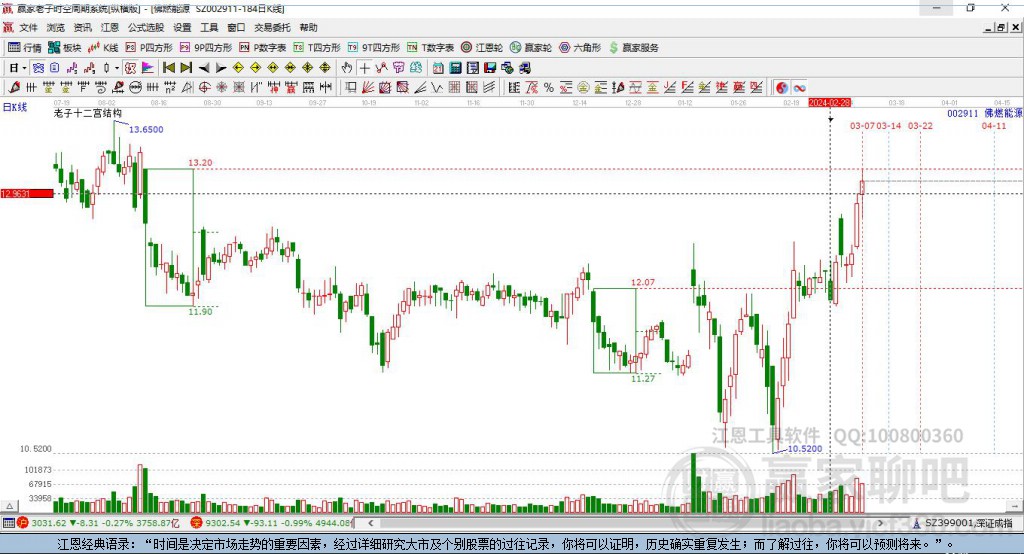Click the 03-07 forecast date marker

pyautogui.click(x=862, y=125)
